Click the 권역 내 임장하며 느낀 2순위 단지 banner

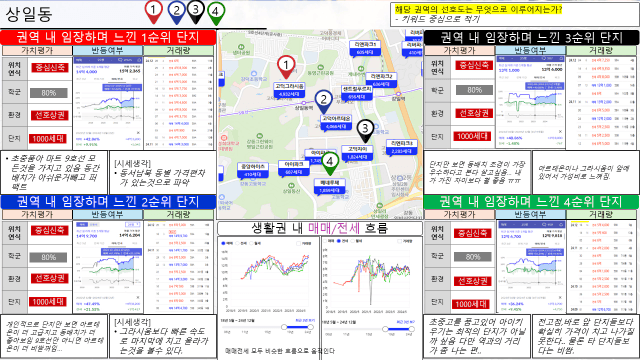coord(108,202)
